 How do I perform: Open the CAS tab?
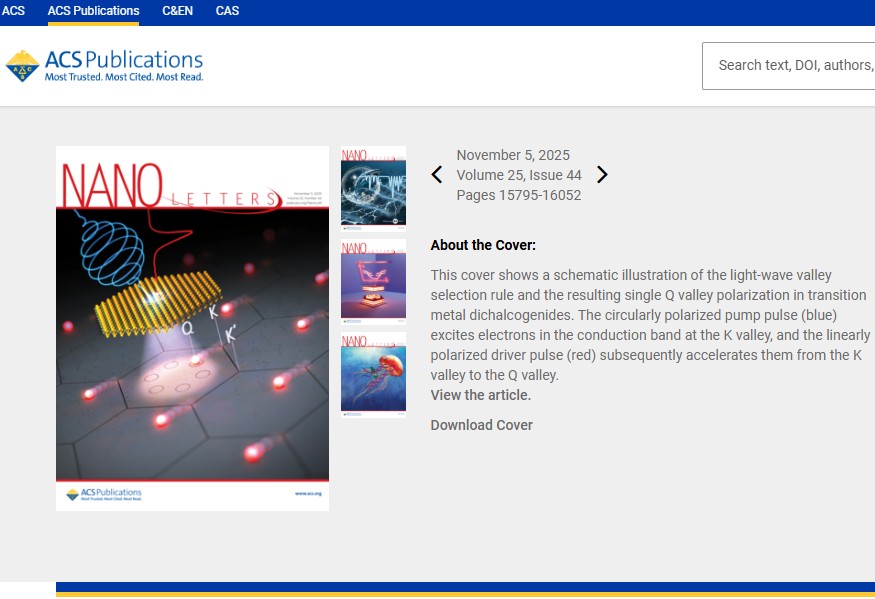[227, 11]
